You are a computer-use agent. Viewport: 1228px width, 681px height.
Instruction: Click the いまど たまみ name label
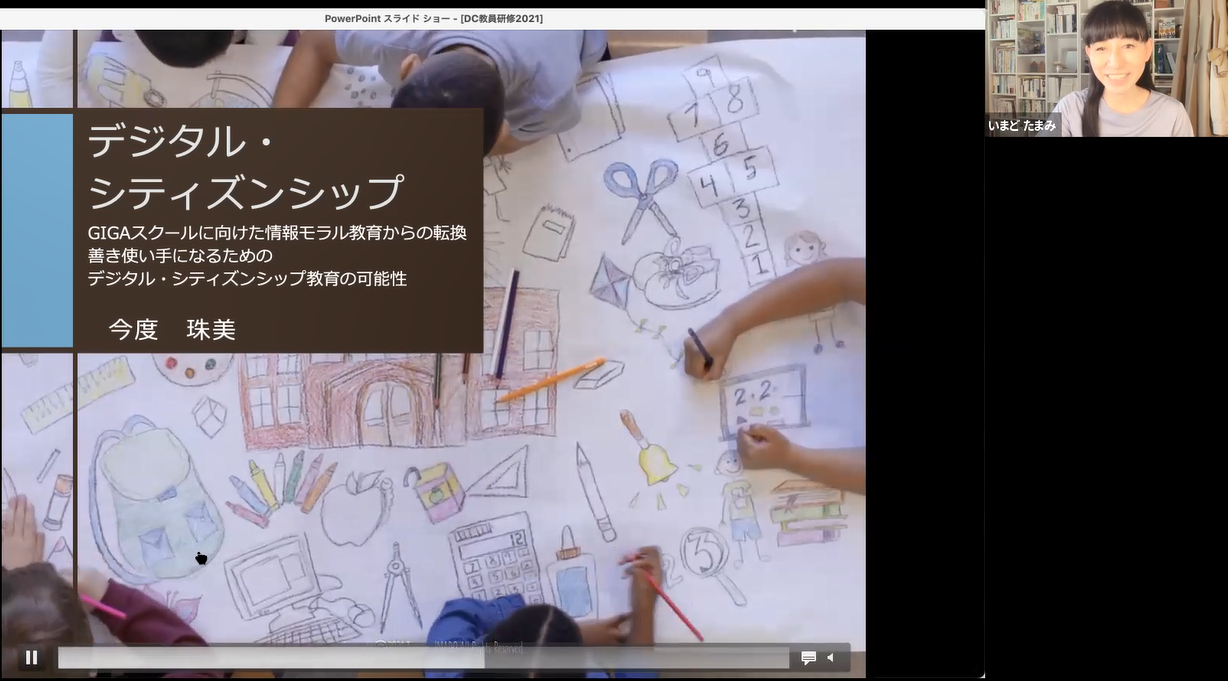(x=1022, y=125)
